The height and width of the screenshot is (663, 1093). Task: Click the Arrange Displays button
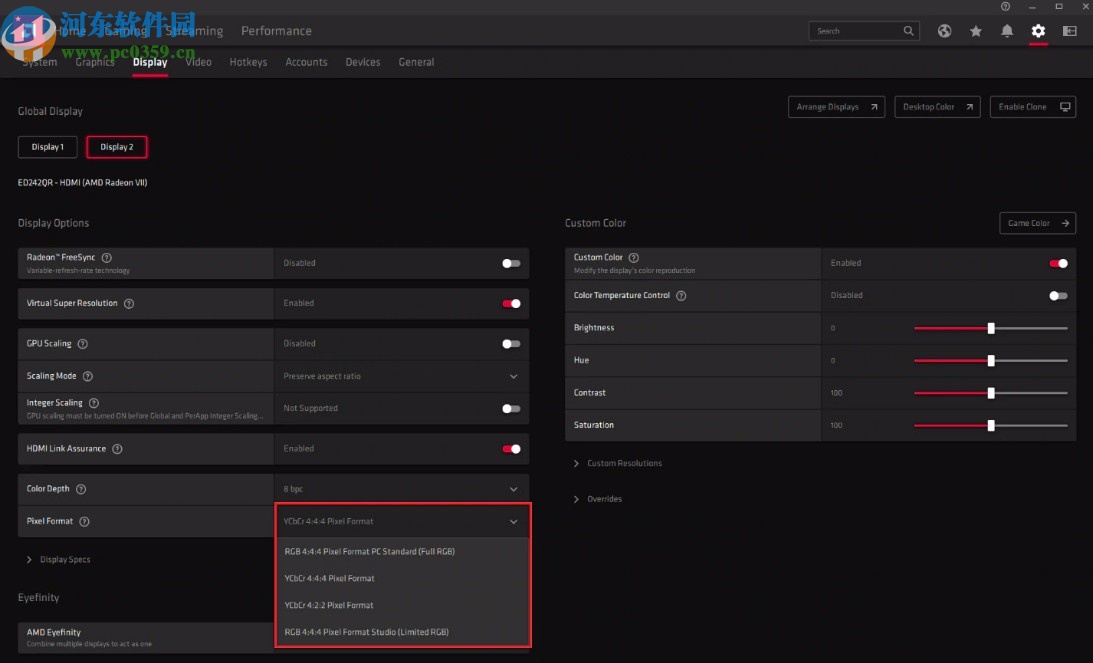(x=836, y=107)
